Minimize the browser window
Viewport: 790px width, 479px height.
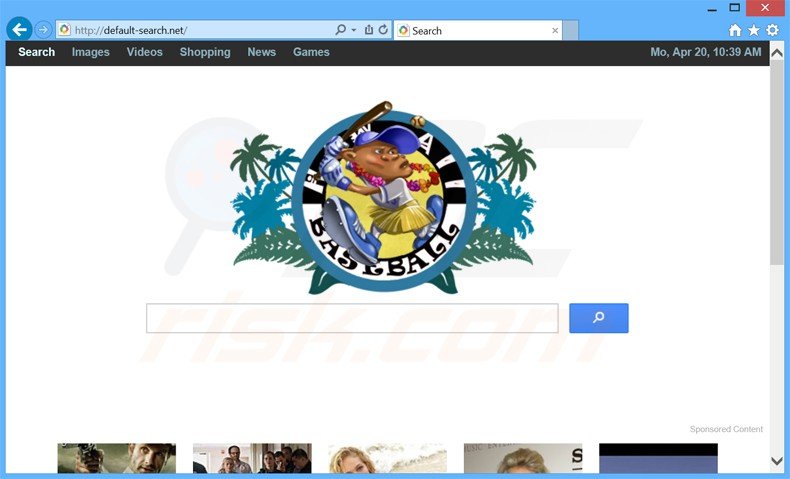712,9
